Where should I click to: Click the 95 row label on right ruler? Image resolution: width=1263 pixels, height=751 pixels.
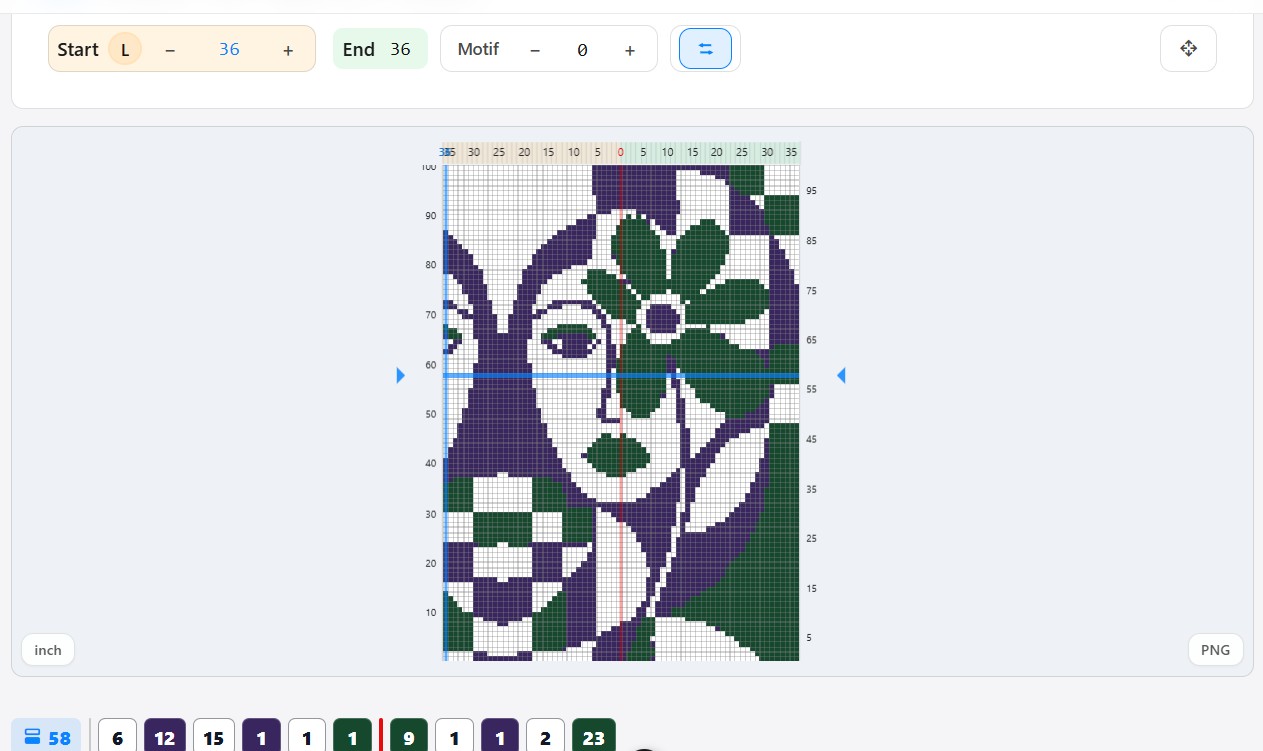pyautogui.click(x=812, y=190)
